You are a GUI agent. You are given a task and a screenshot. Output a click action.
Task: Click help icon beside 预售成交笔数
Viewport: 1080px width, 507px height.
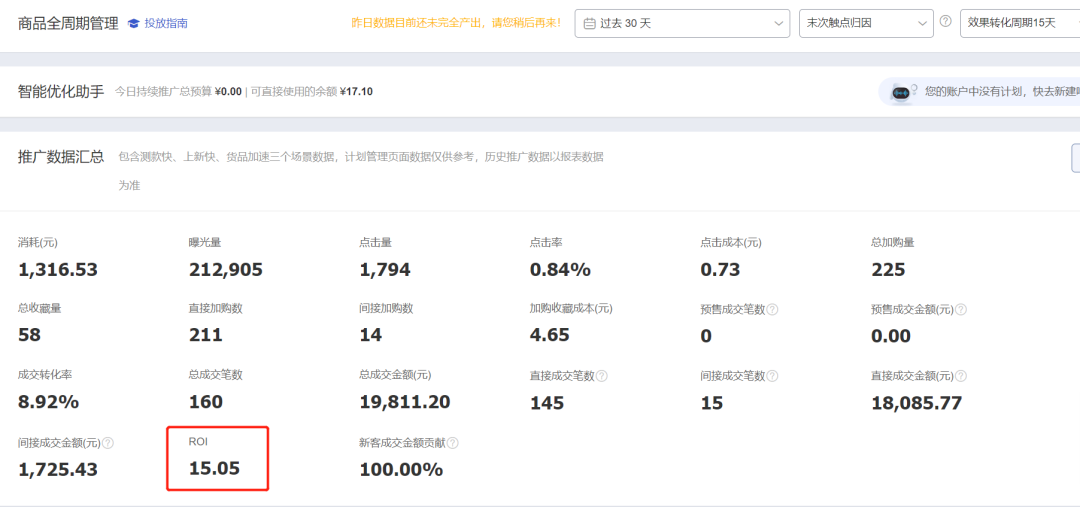(772, 310)
